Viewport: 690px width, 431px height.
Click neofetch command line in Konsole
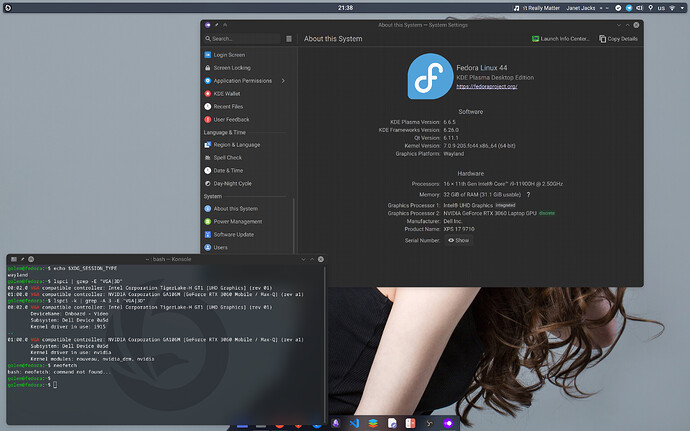[42, 365]
